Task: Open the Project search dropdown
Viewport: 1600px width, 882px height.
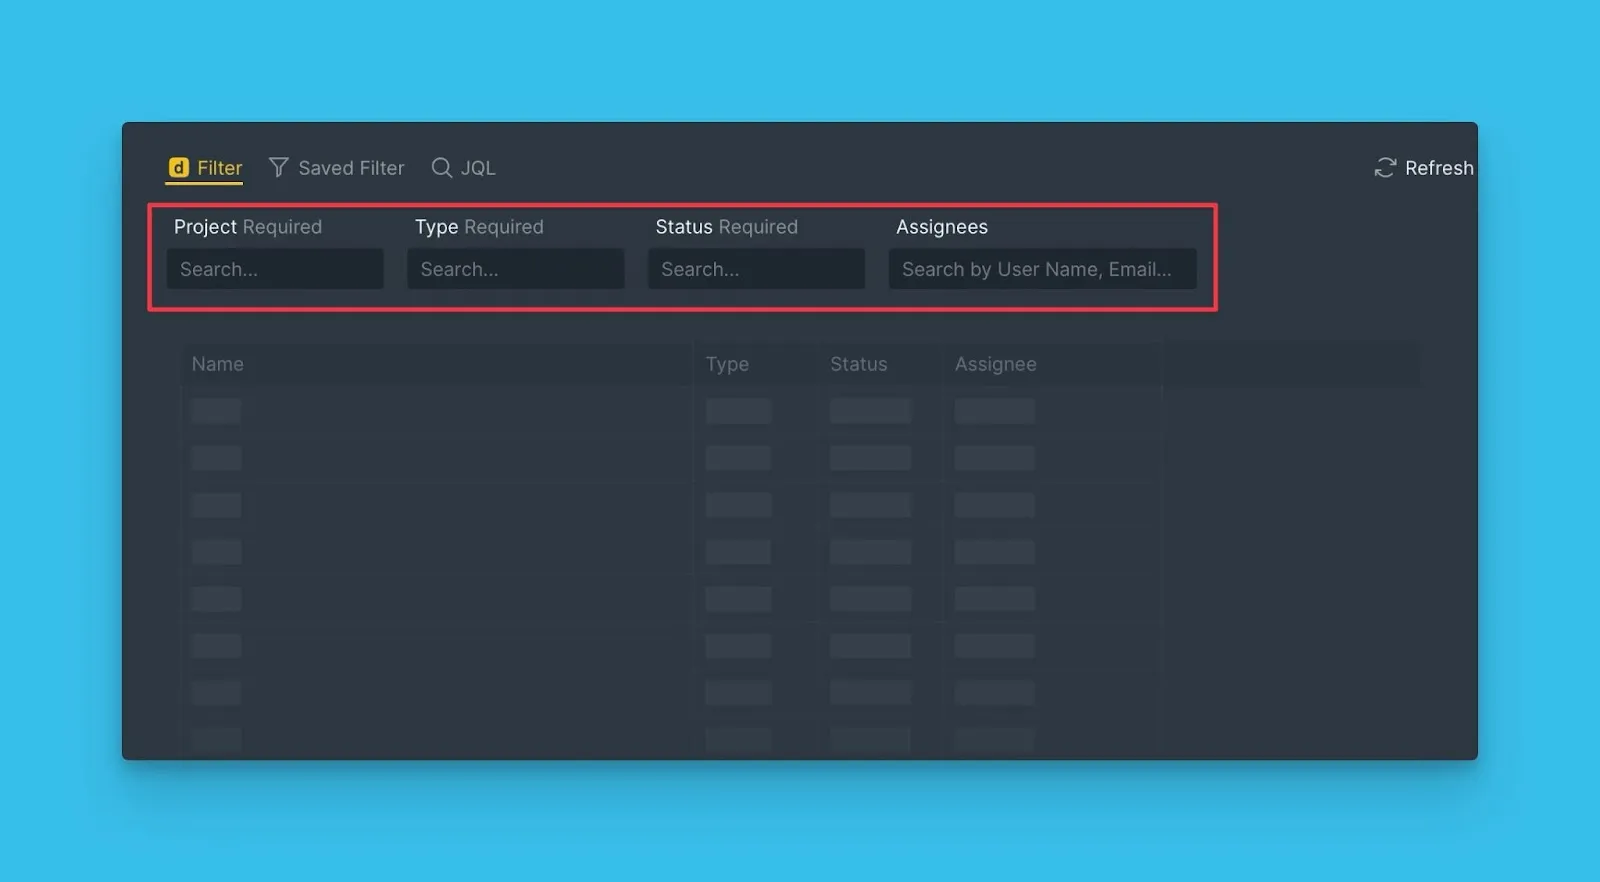Action: (x=275, y=269)
